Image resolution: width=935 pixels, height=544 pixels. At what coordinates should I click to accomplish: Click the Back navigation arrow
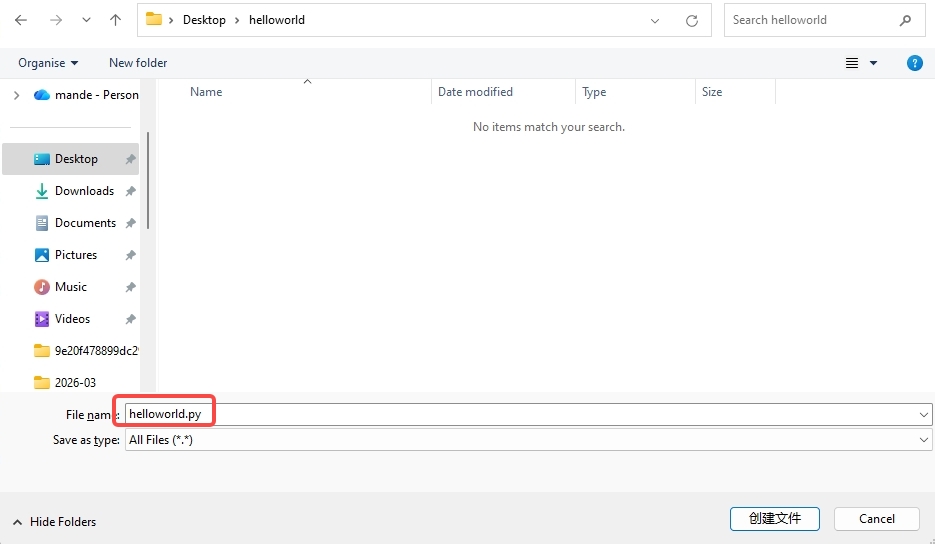pos(22,20)
